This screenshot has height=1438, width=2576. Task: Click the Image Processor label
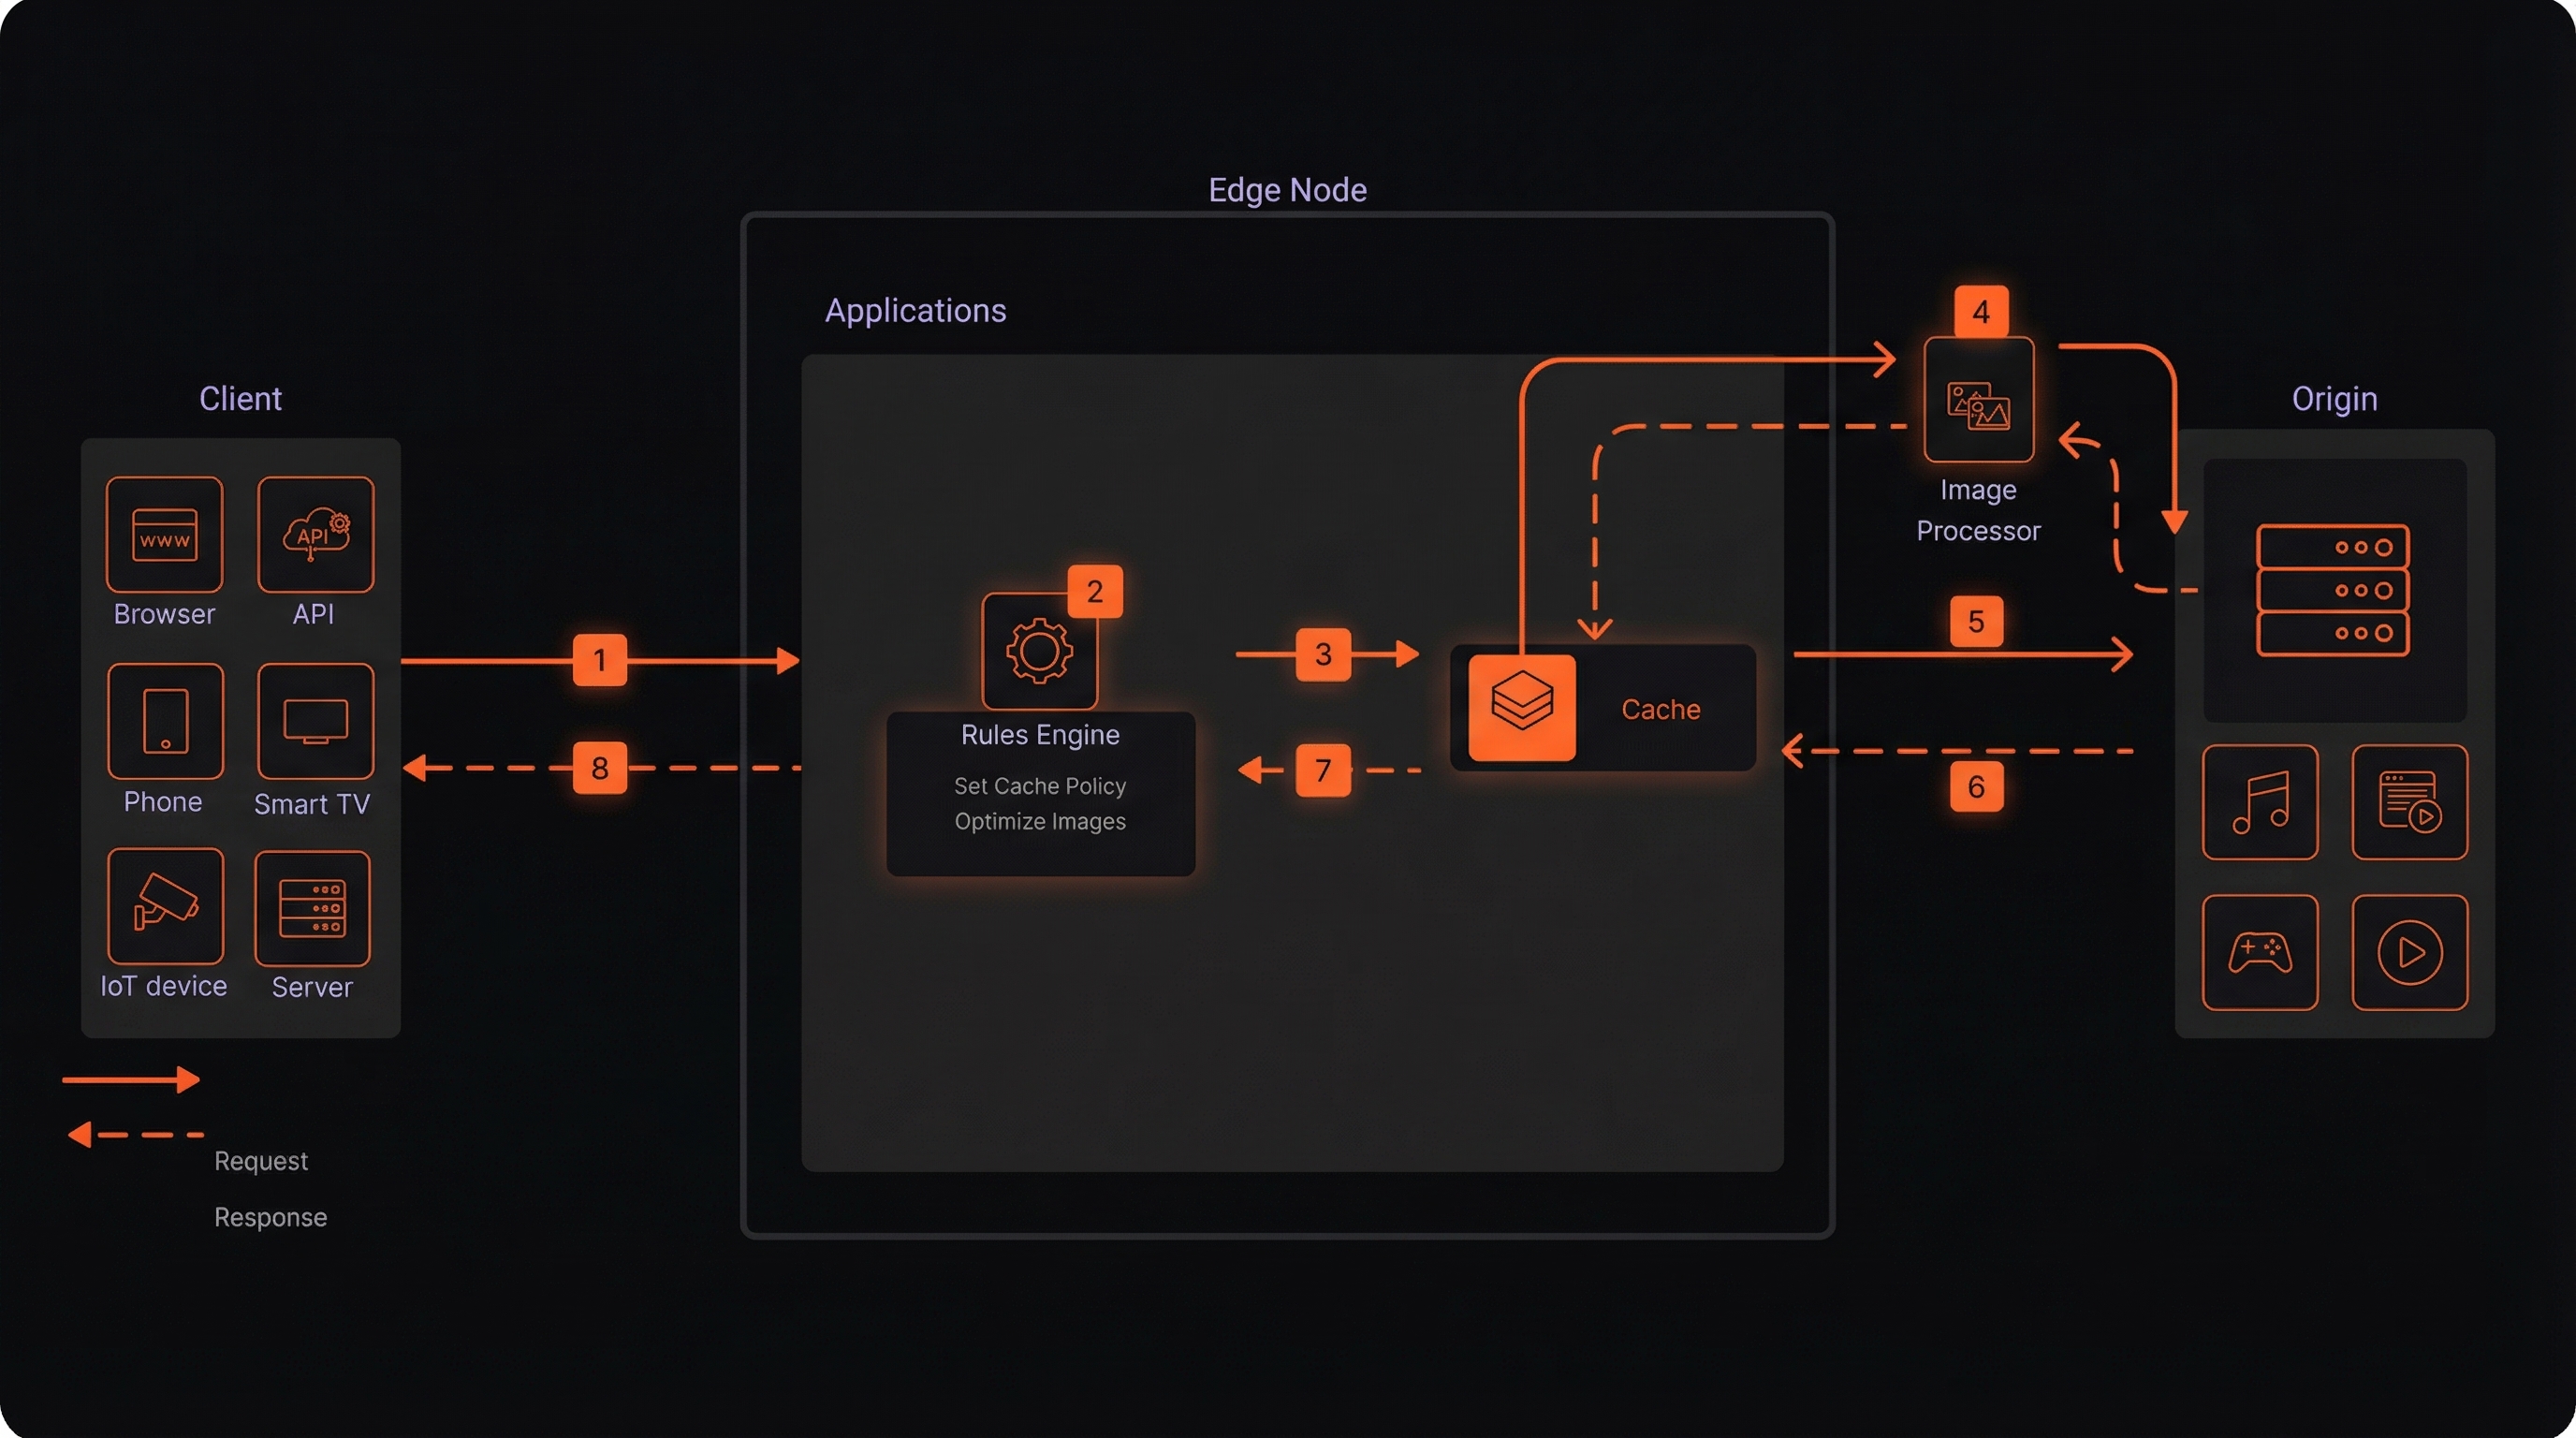1978,510
